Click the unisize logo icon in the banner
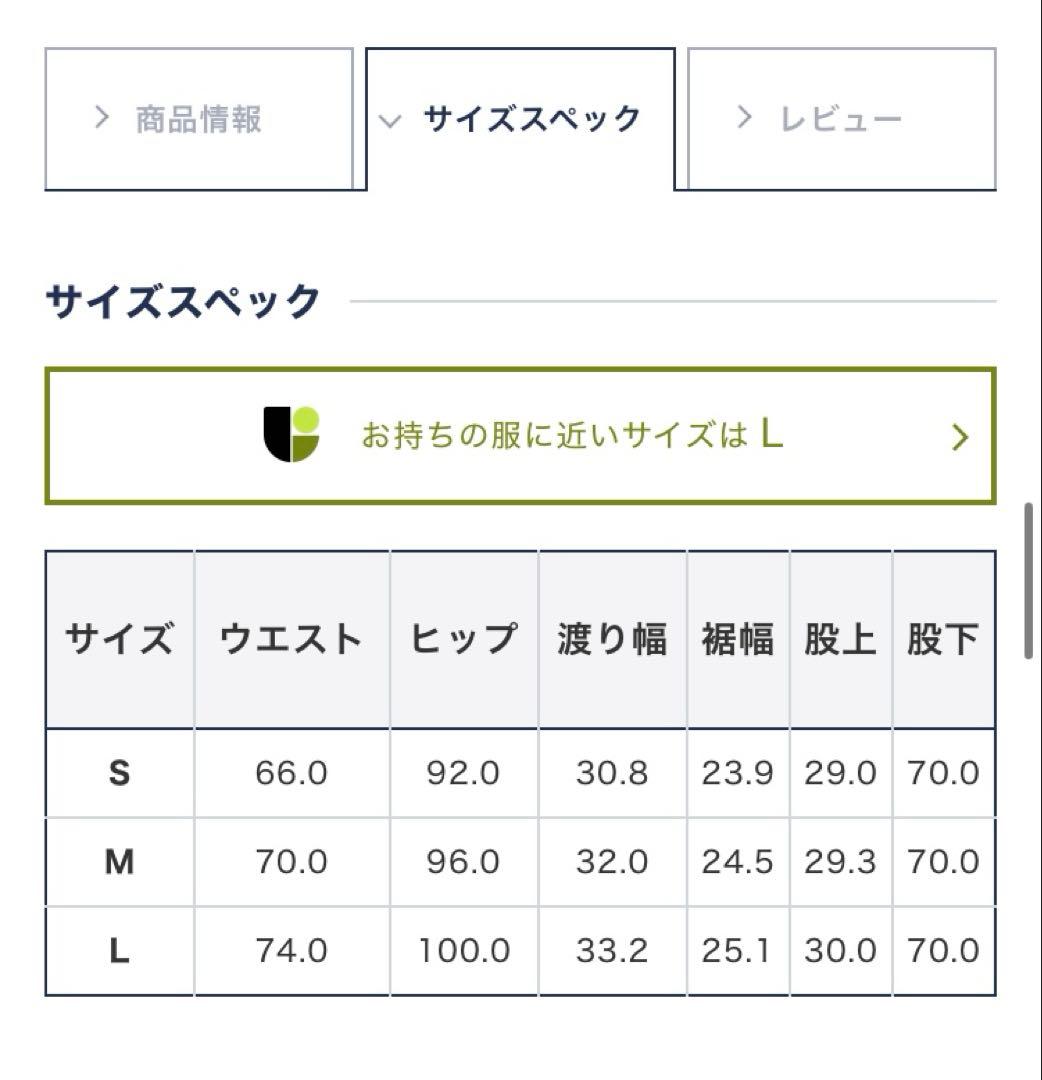The height and width of the screenshot is (1080, 1042). (x=289, y=435)
